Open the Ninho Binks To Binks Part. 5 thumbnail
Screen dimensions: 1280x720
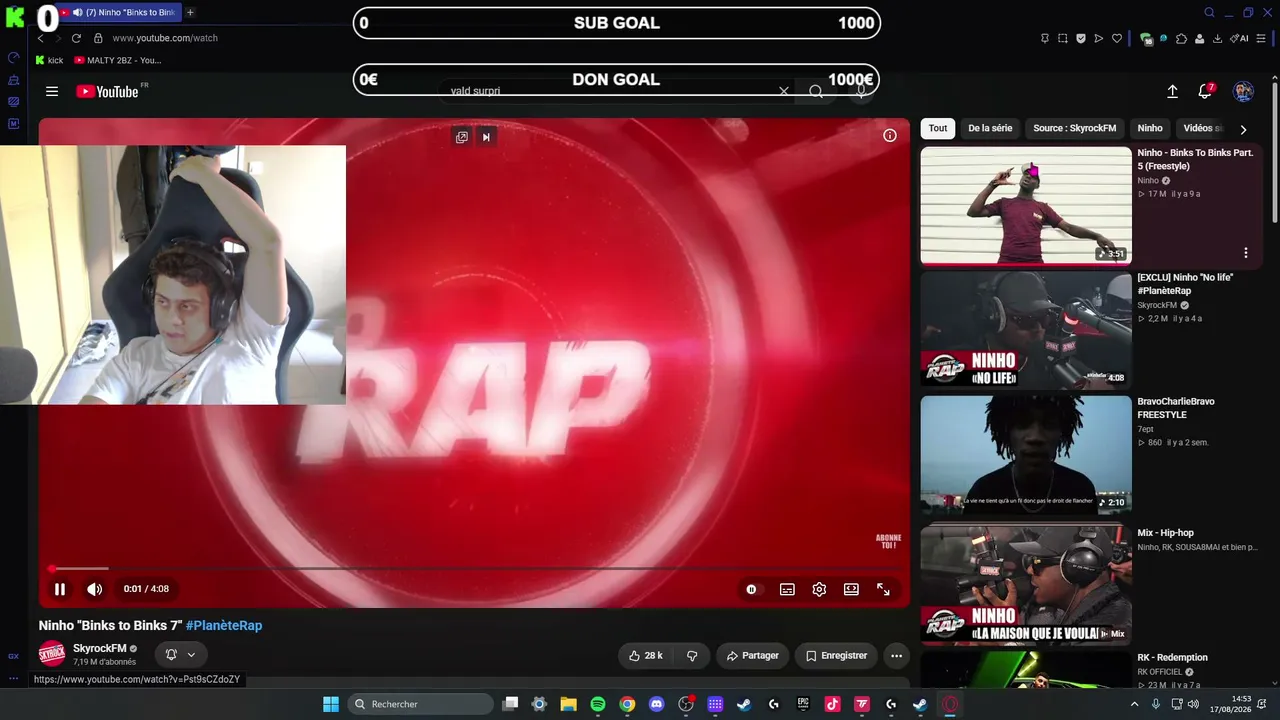(x=1026, y=205)
